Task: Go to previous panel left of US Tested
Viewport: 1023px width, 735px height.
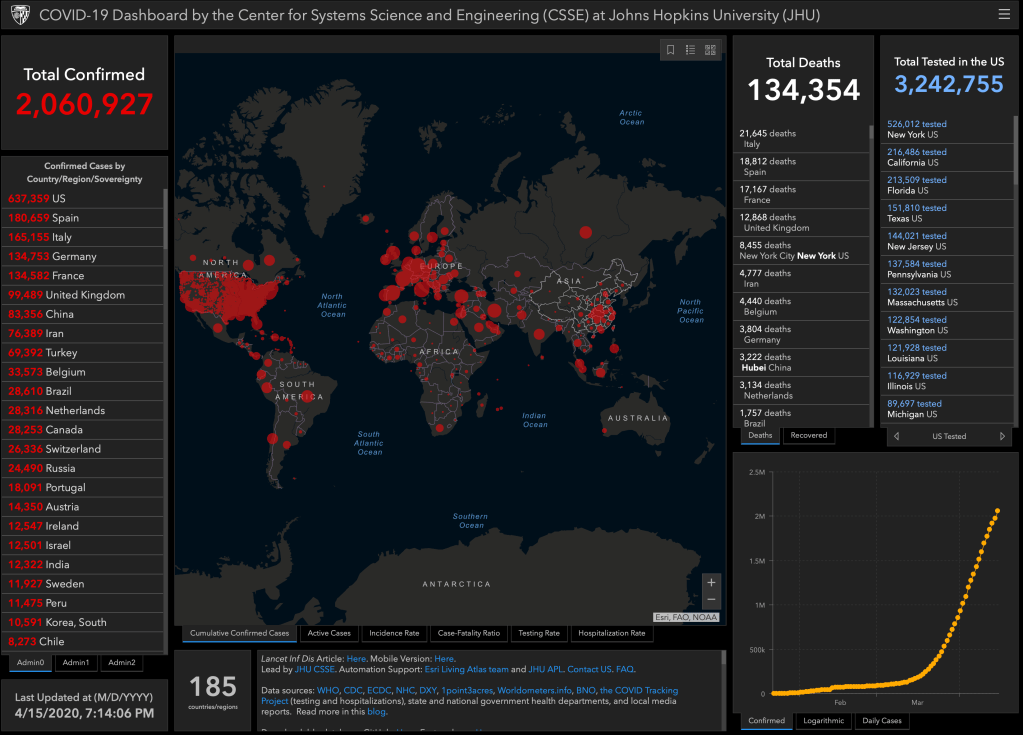Action: pos(897,436)
